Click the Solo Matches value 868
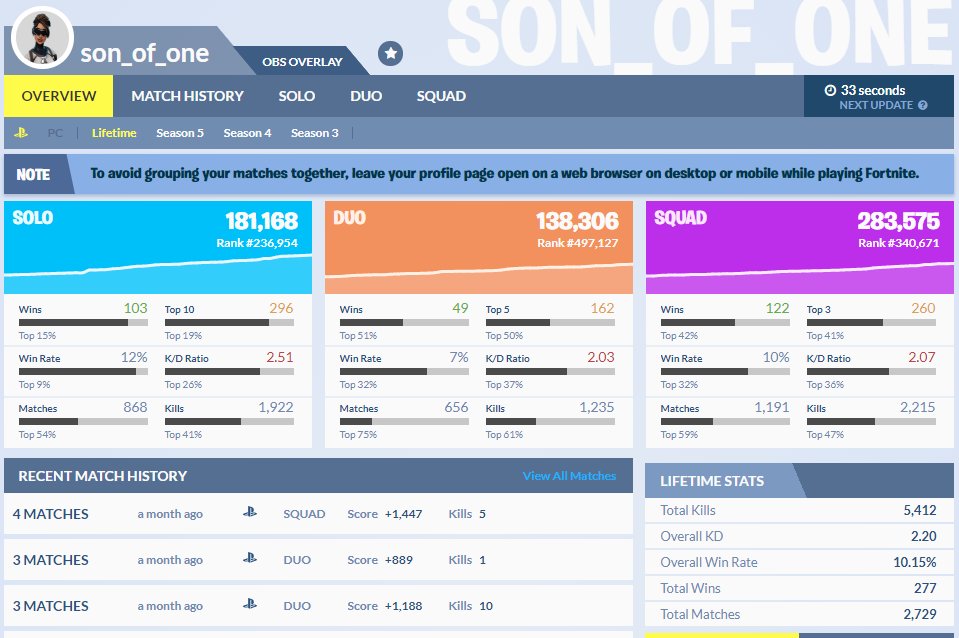The width and height of the screenshot is (959, 638). (135, 407)
